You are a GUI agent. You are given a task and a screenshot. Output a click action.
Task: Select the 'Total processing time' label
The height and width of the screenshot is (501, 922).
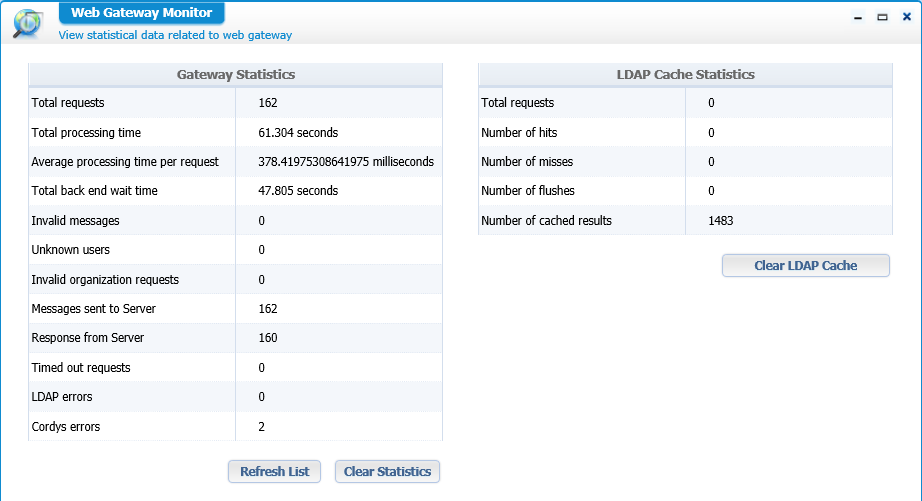(x=86, y=133)
